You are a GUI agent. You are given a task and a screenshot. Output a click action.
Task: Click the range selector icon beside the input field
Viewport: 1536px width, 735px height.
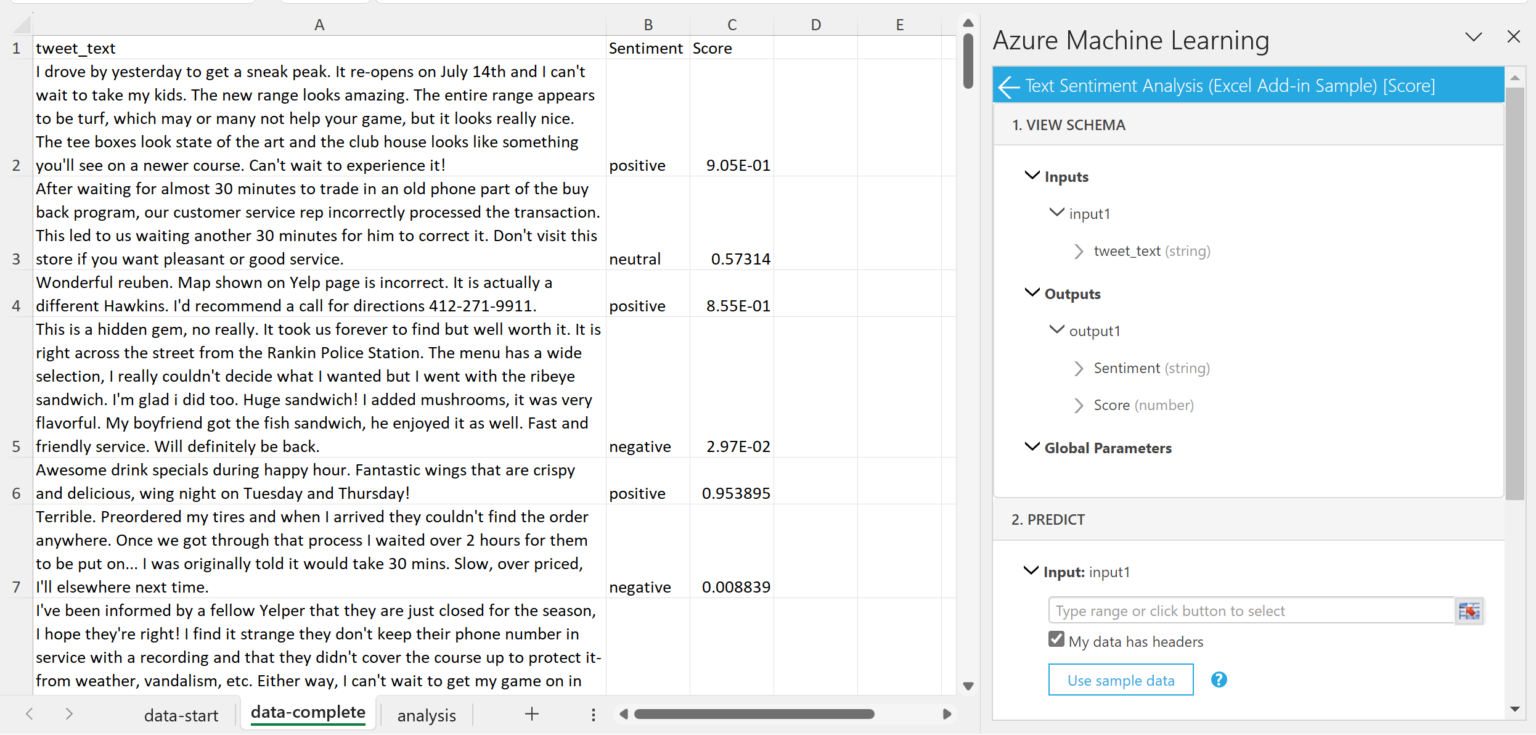coord(1468,611)
